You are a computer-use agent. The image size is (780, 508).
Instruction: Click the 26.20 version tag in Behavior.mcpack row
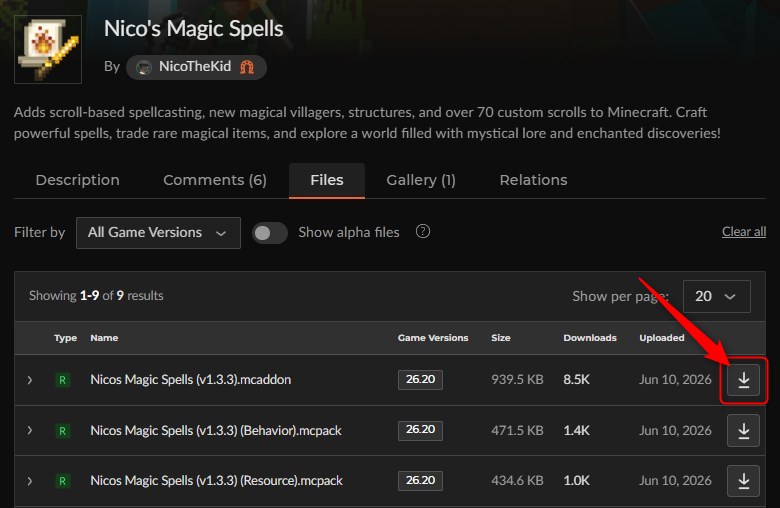click(420, 430)
